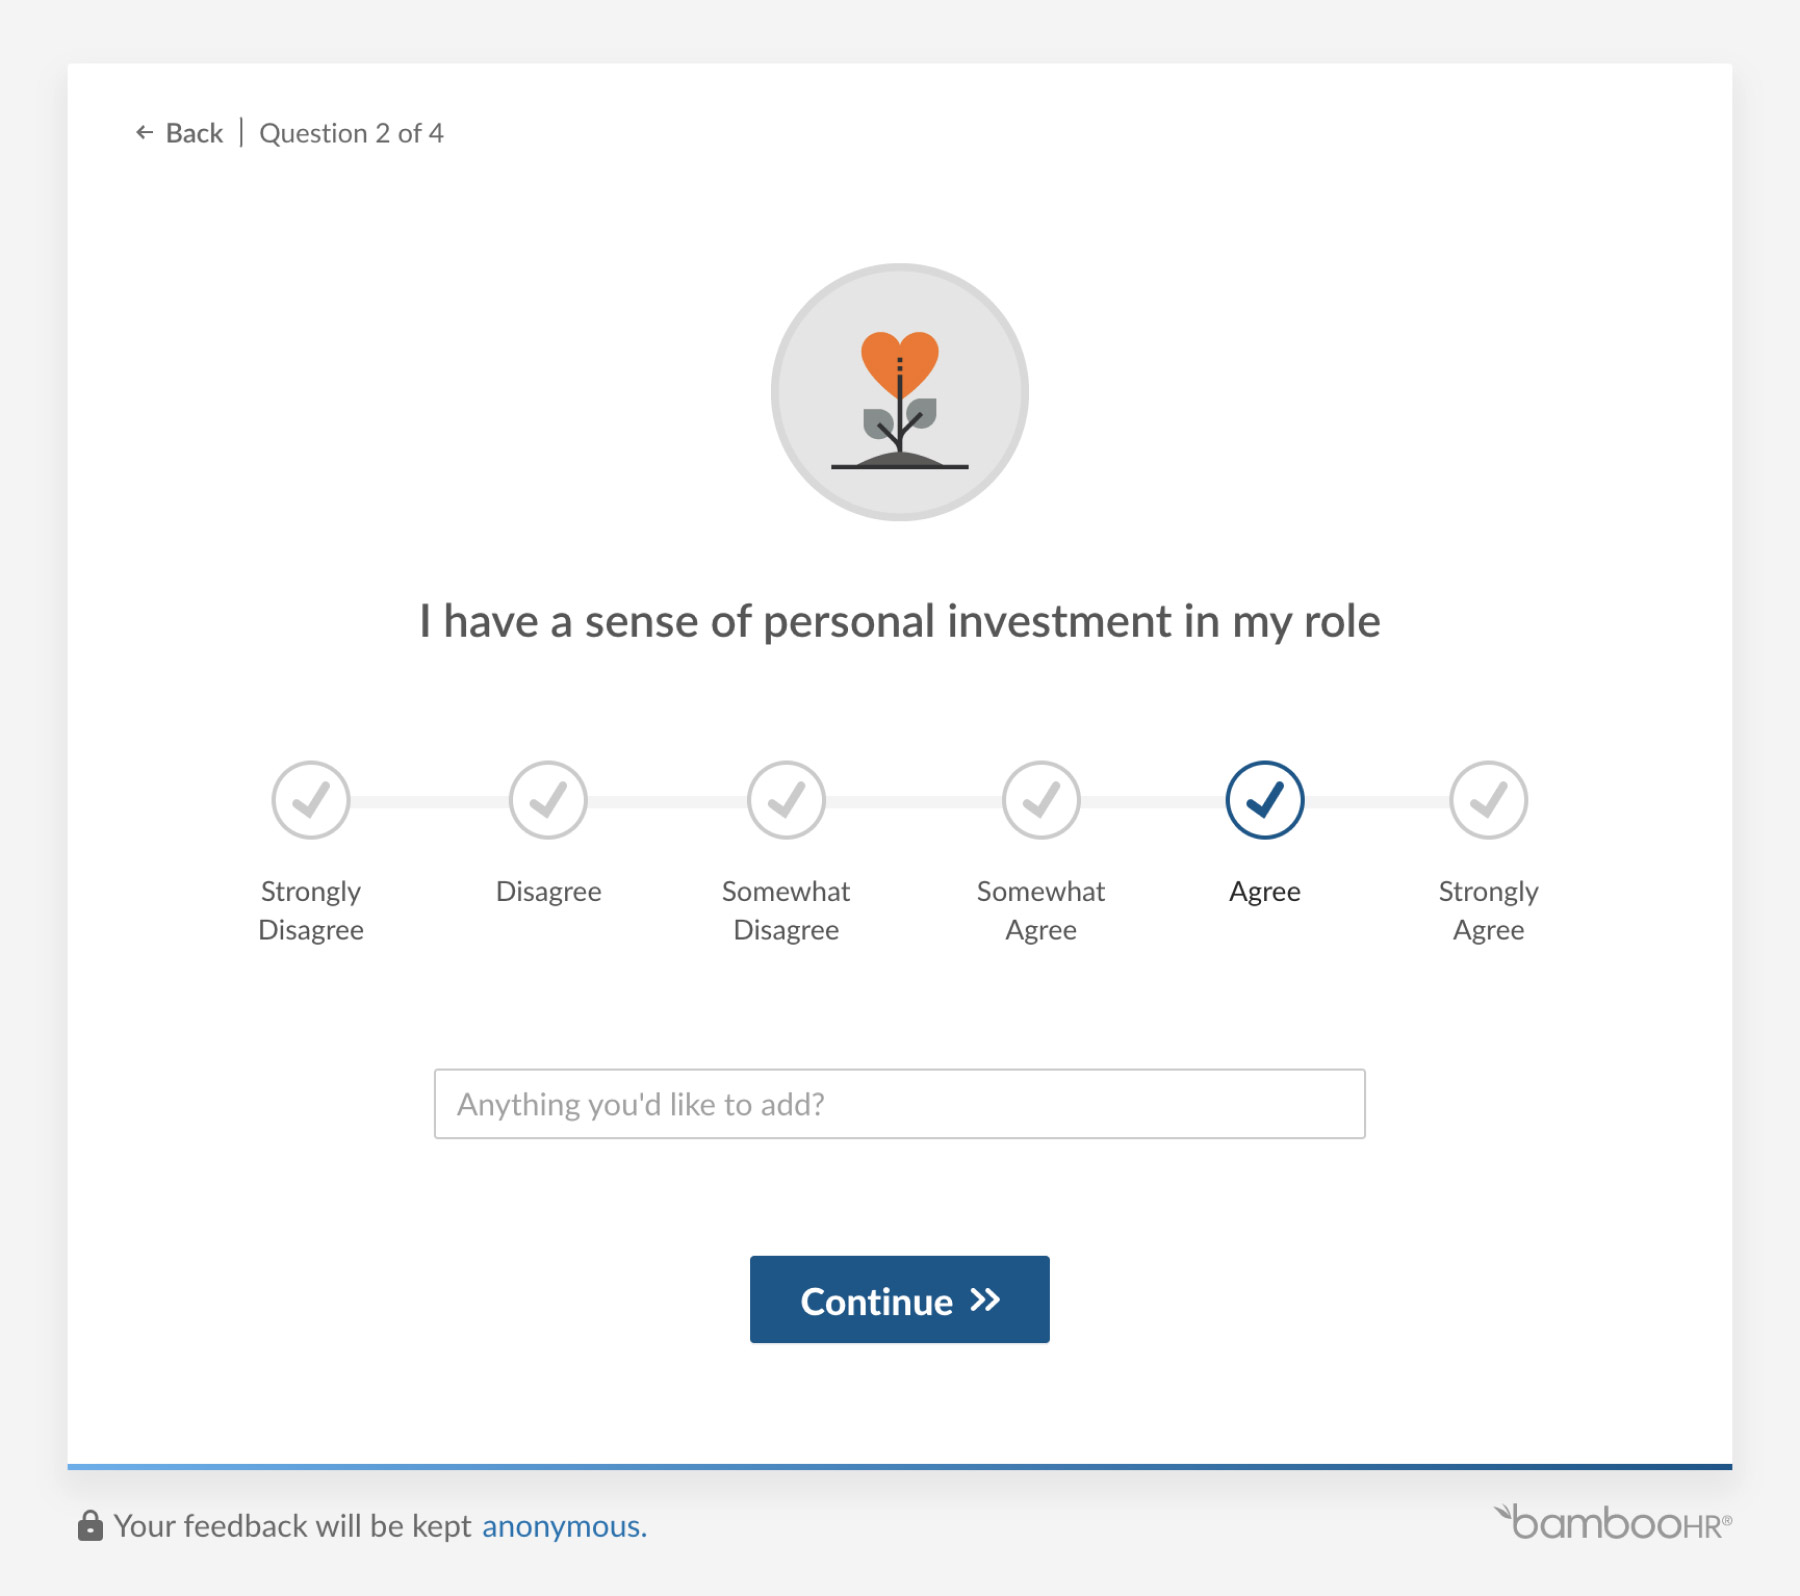Pick the Strongly Agree checkmark circle
The image size is (1800, 1596).
(1488, 800)
